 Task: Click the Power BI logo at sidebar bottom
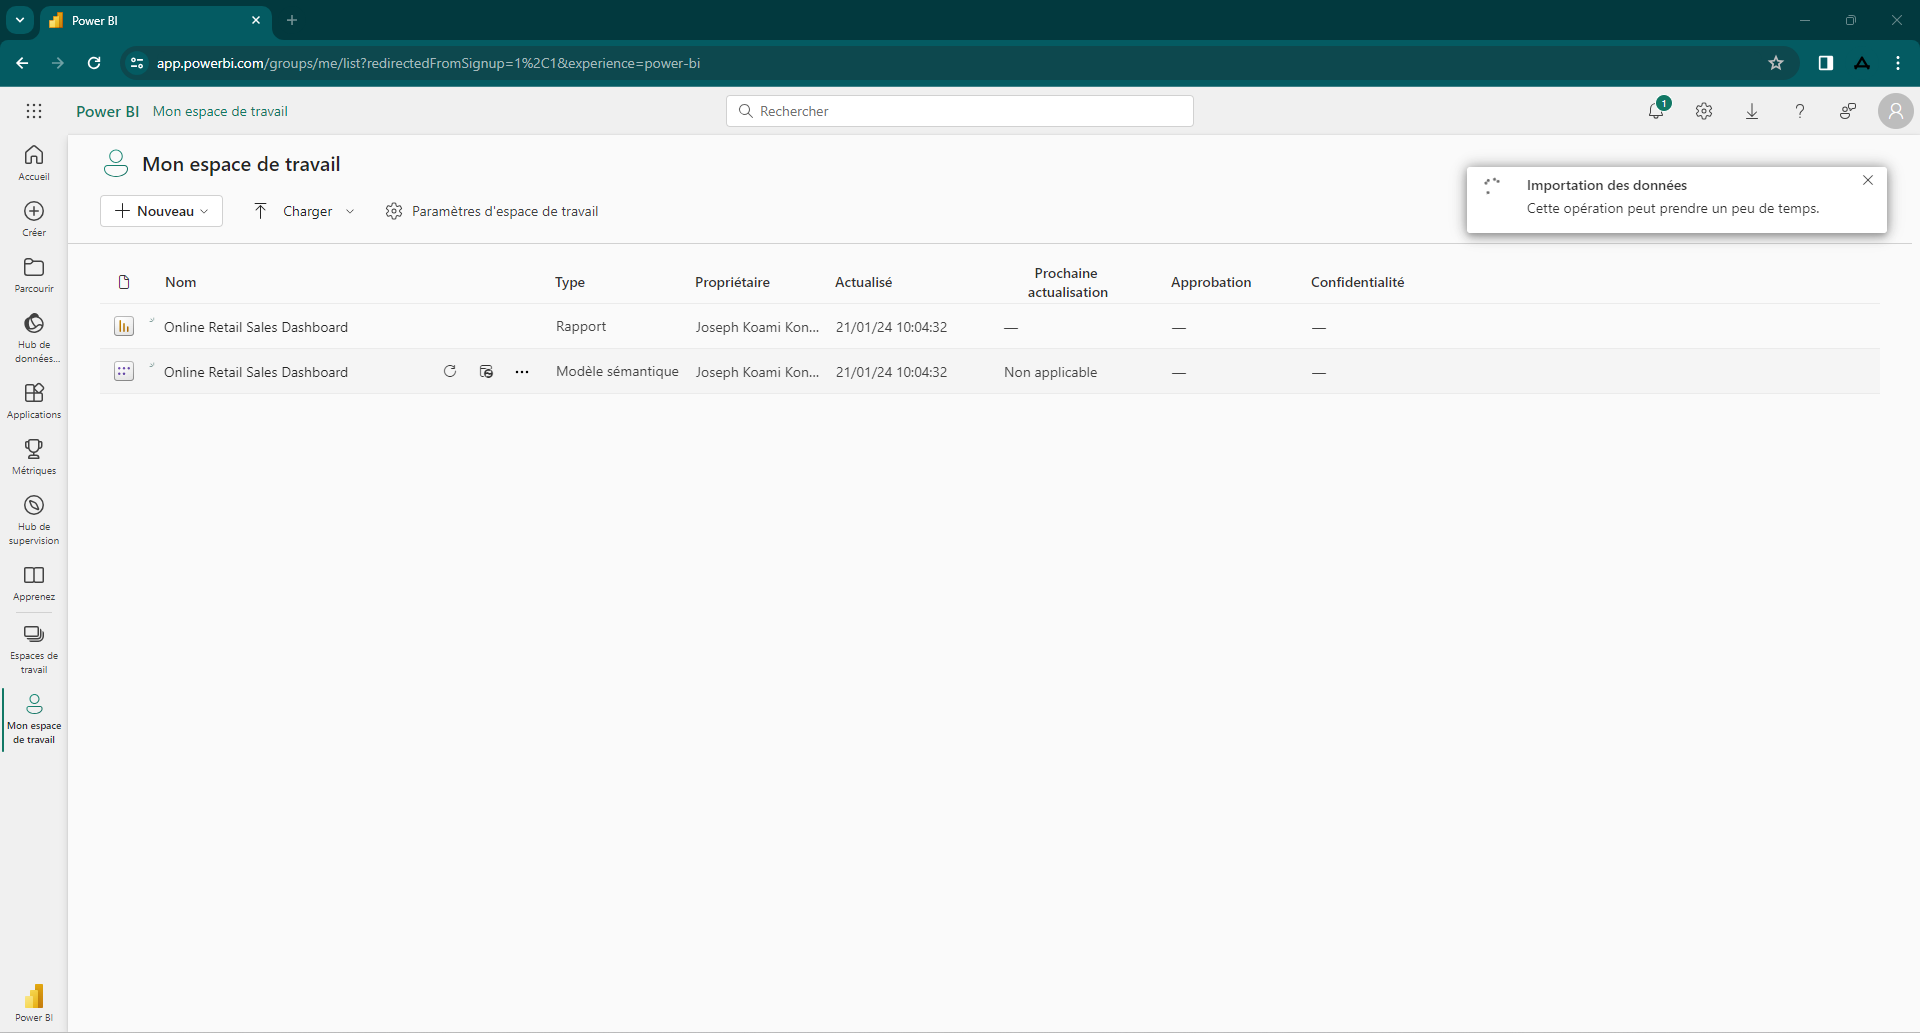34,1003
